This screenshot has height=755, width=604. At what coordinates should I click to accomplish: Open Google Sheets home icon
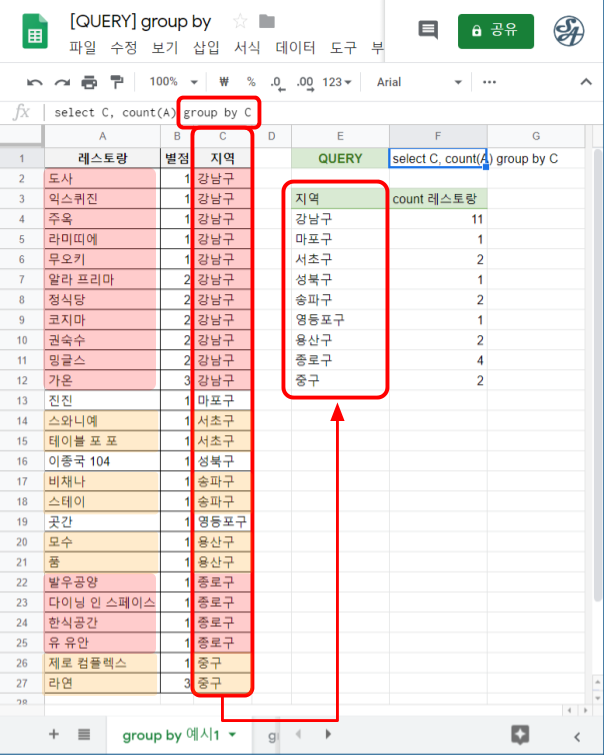[x=35, y=31]
